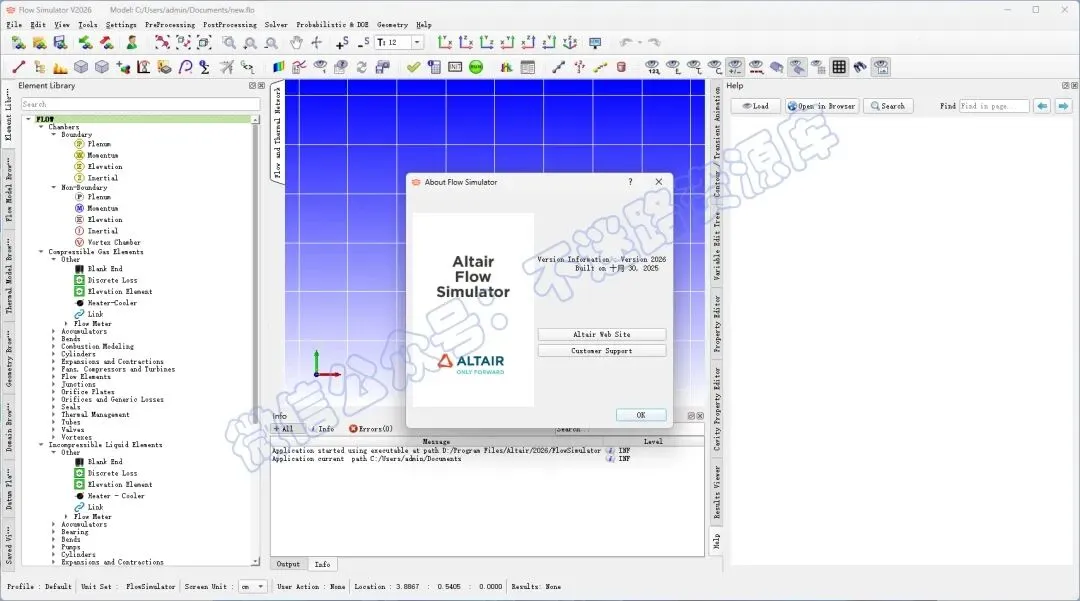This screenshot has height=601, width=1080.
Task: Click the sigma summation icon
Action: (205, 67)
